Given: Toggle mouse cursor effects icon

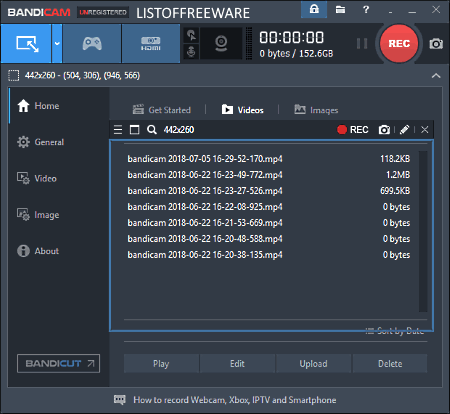Looking at the screenshot, I should coord(191,35).
